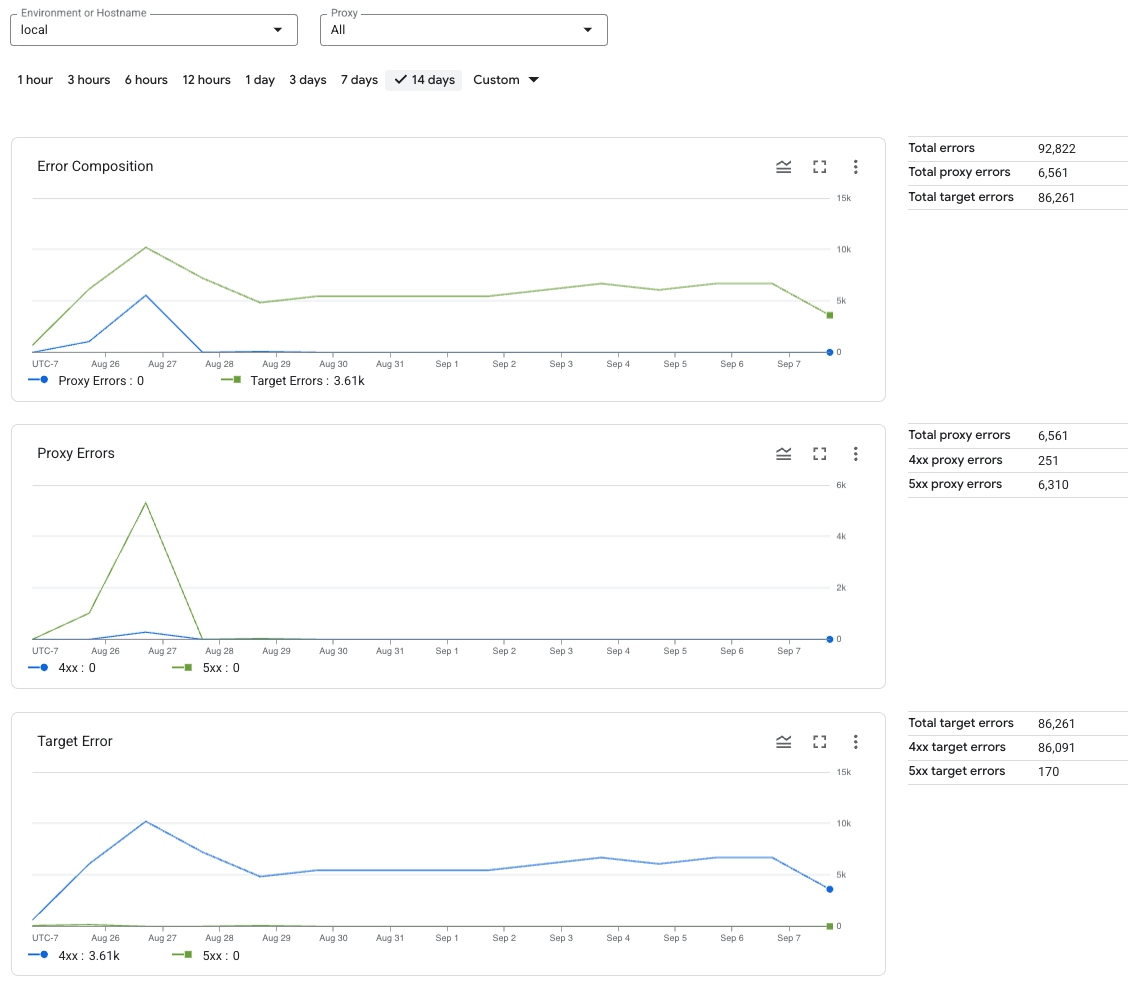Click the chart style icon on Proxy Errors
1128x986 pixels.
point(783,454)
